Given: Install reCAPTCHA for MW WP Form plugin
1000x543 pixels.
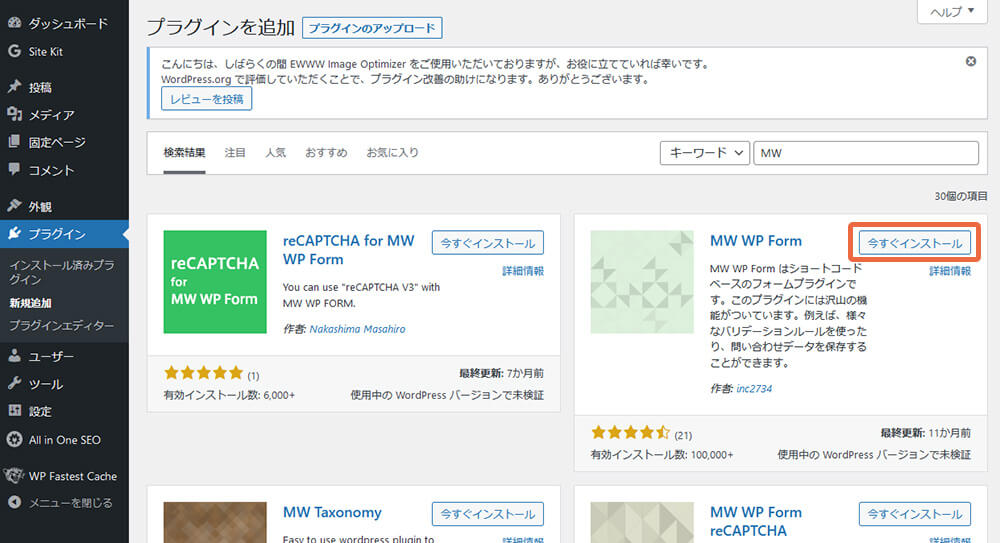Looking at the screenshot, I should (488, 243).
